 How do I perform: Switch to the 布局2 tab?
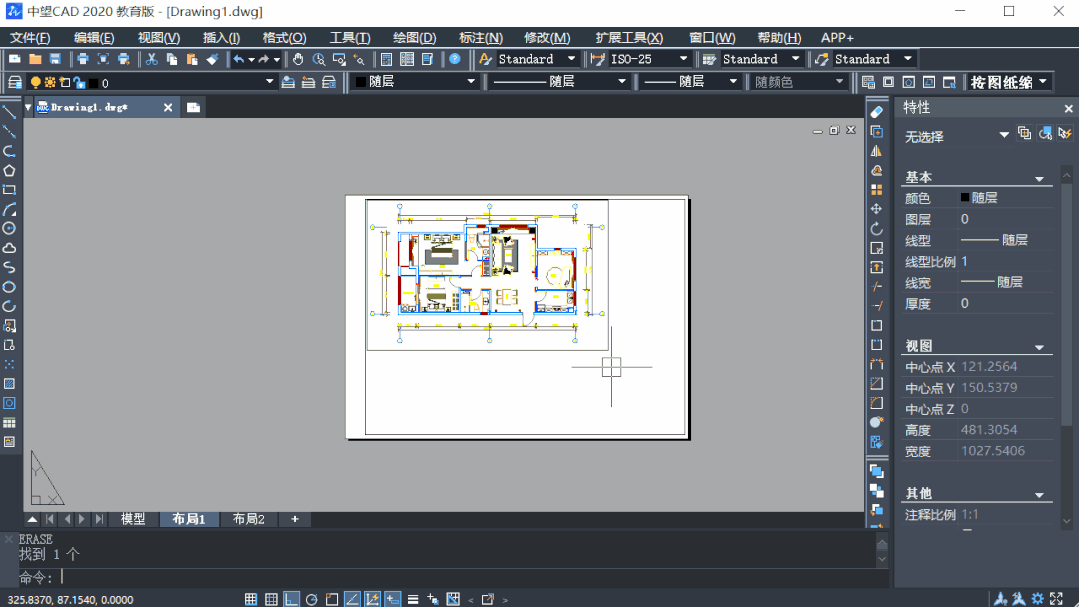[x=248, y=519]
